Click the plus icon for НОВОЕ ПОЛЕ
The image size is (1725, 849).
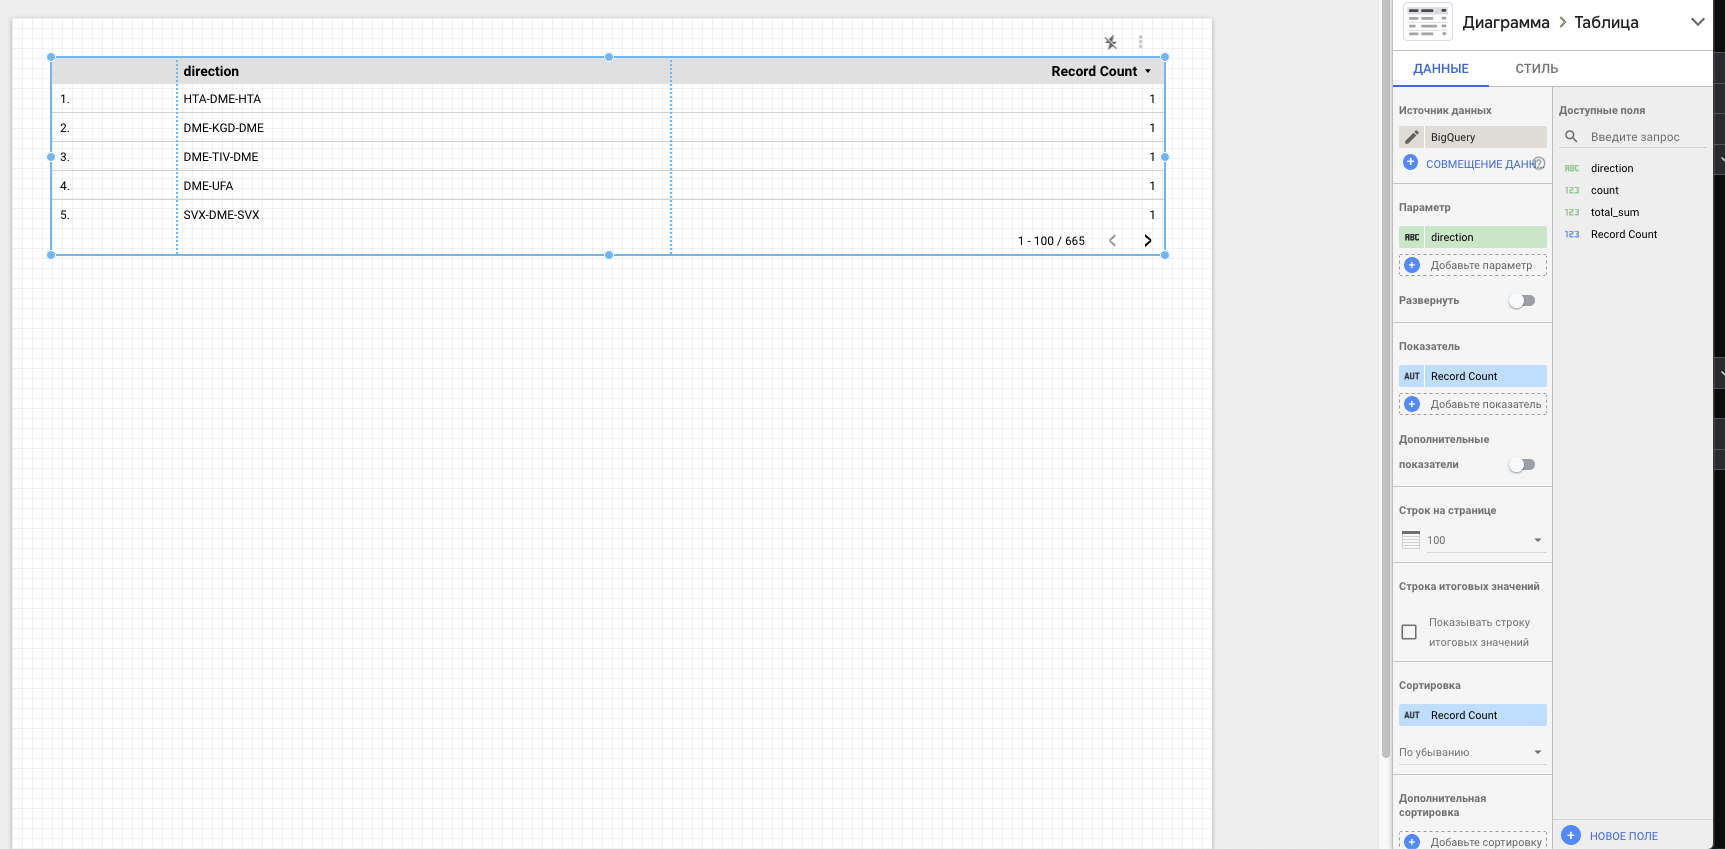point(1571,835)
